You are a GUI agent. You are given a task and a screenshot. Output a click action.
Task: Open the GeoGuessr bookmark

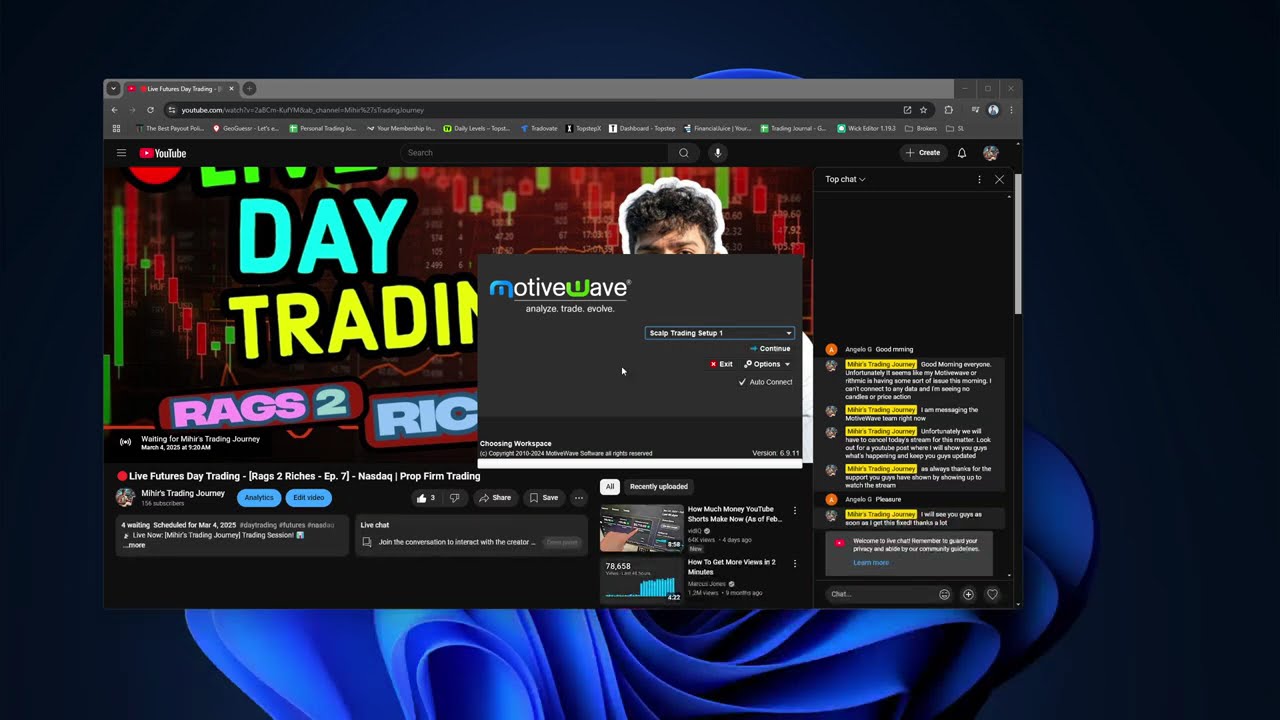[245, 128]
